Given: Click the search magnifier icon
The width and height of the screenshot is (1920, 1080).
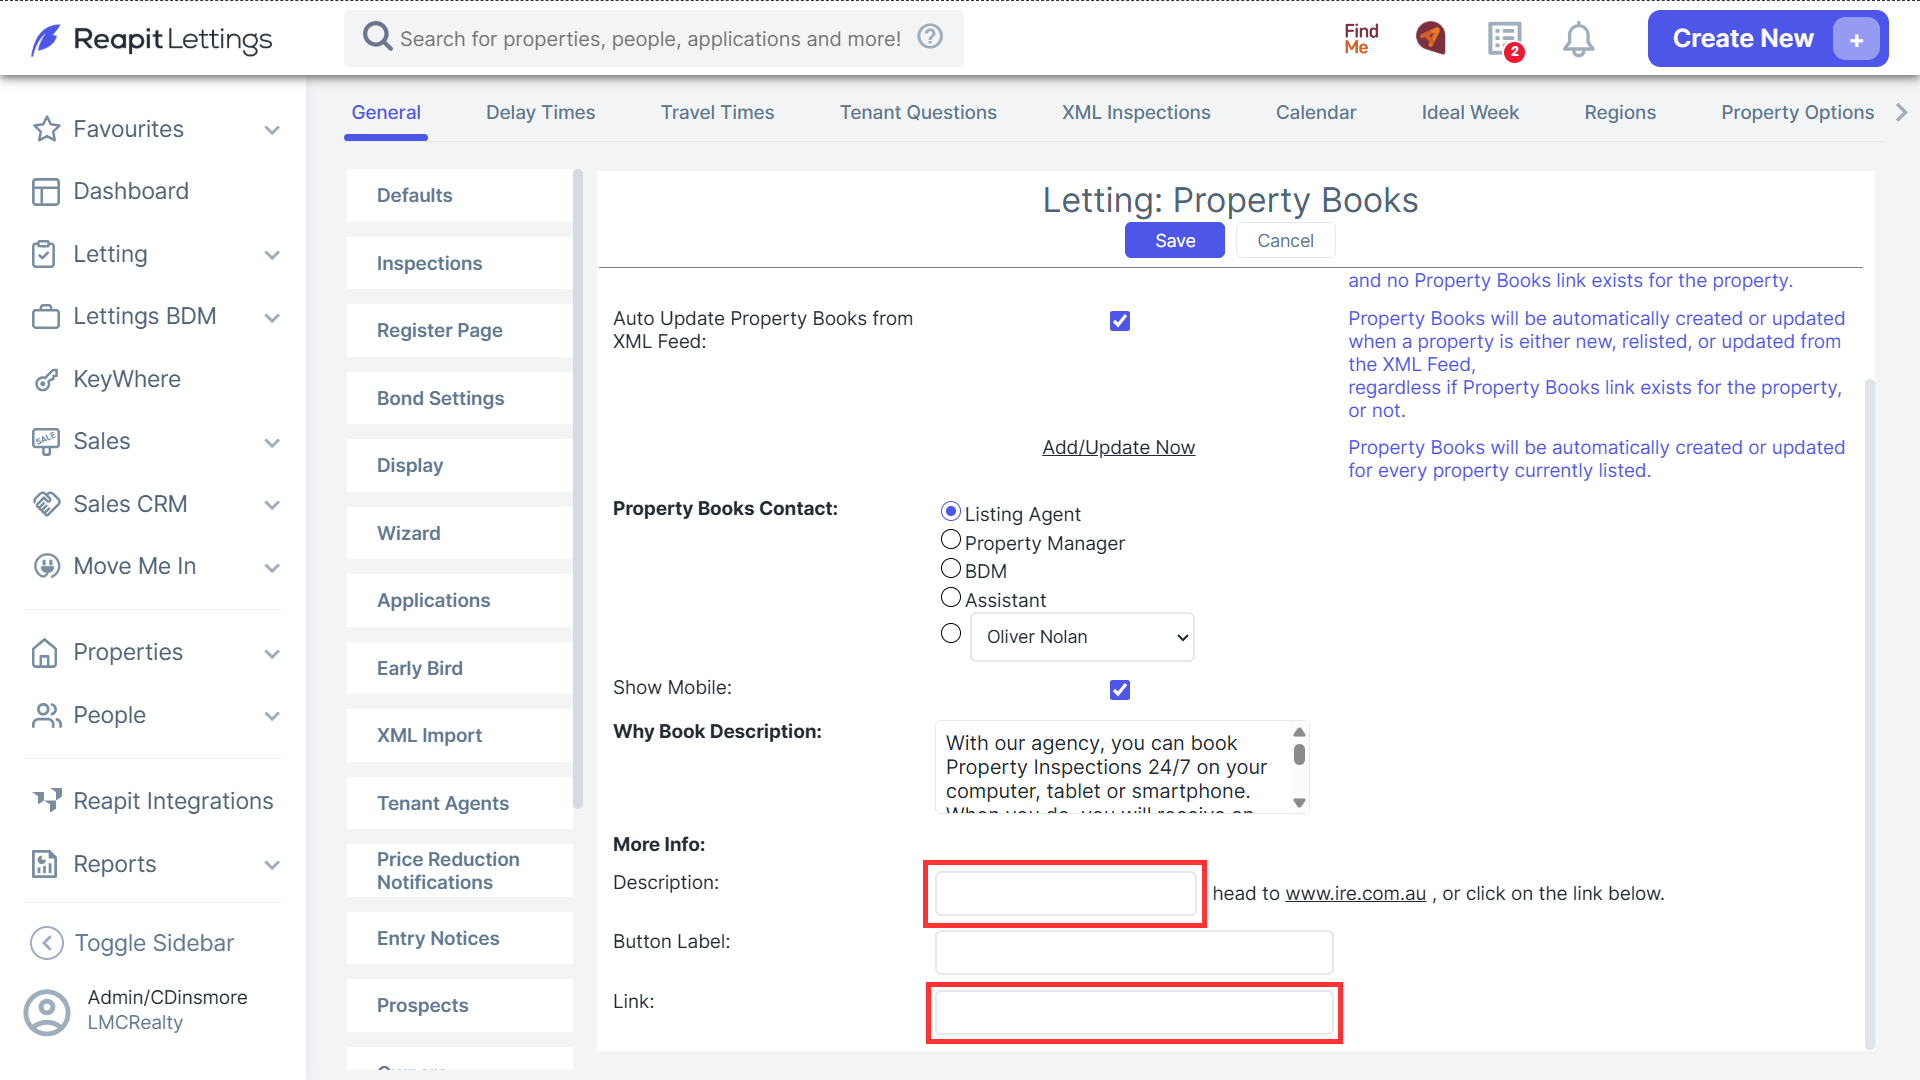Looking at the screenshot, I should click(377, 37).
